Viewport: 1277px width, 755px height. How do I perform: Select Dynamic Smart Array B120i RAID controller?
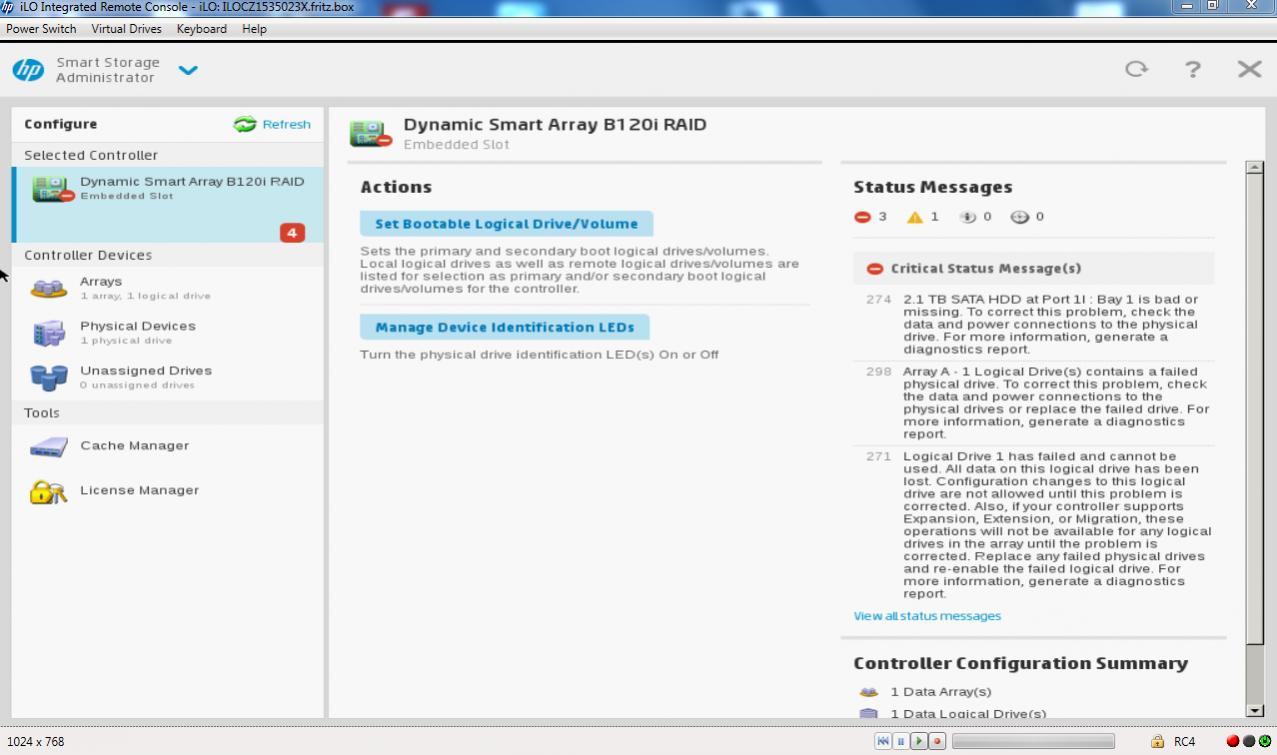(168, 204)
